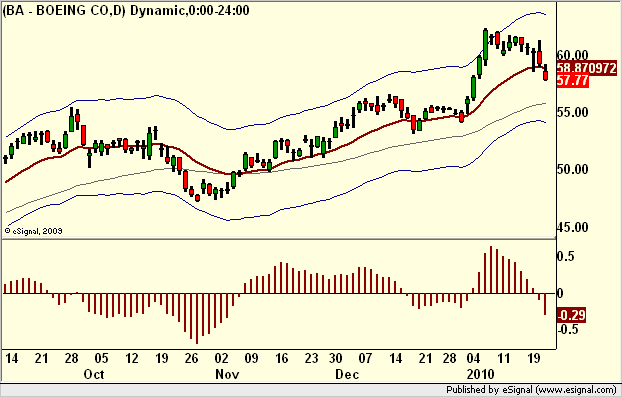Click the -0.29 histogram value label

[571, 315]
